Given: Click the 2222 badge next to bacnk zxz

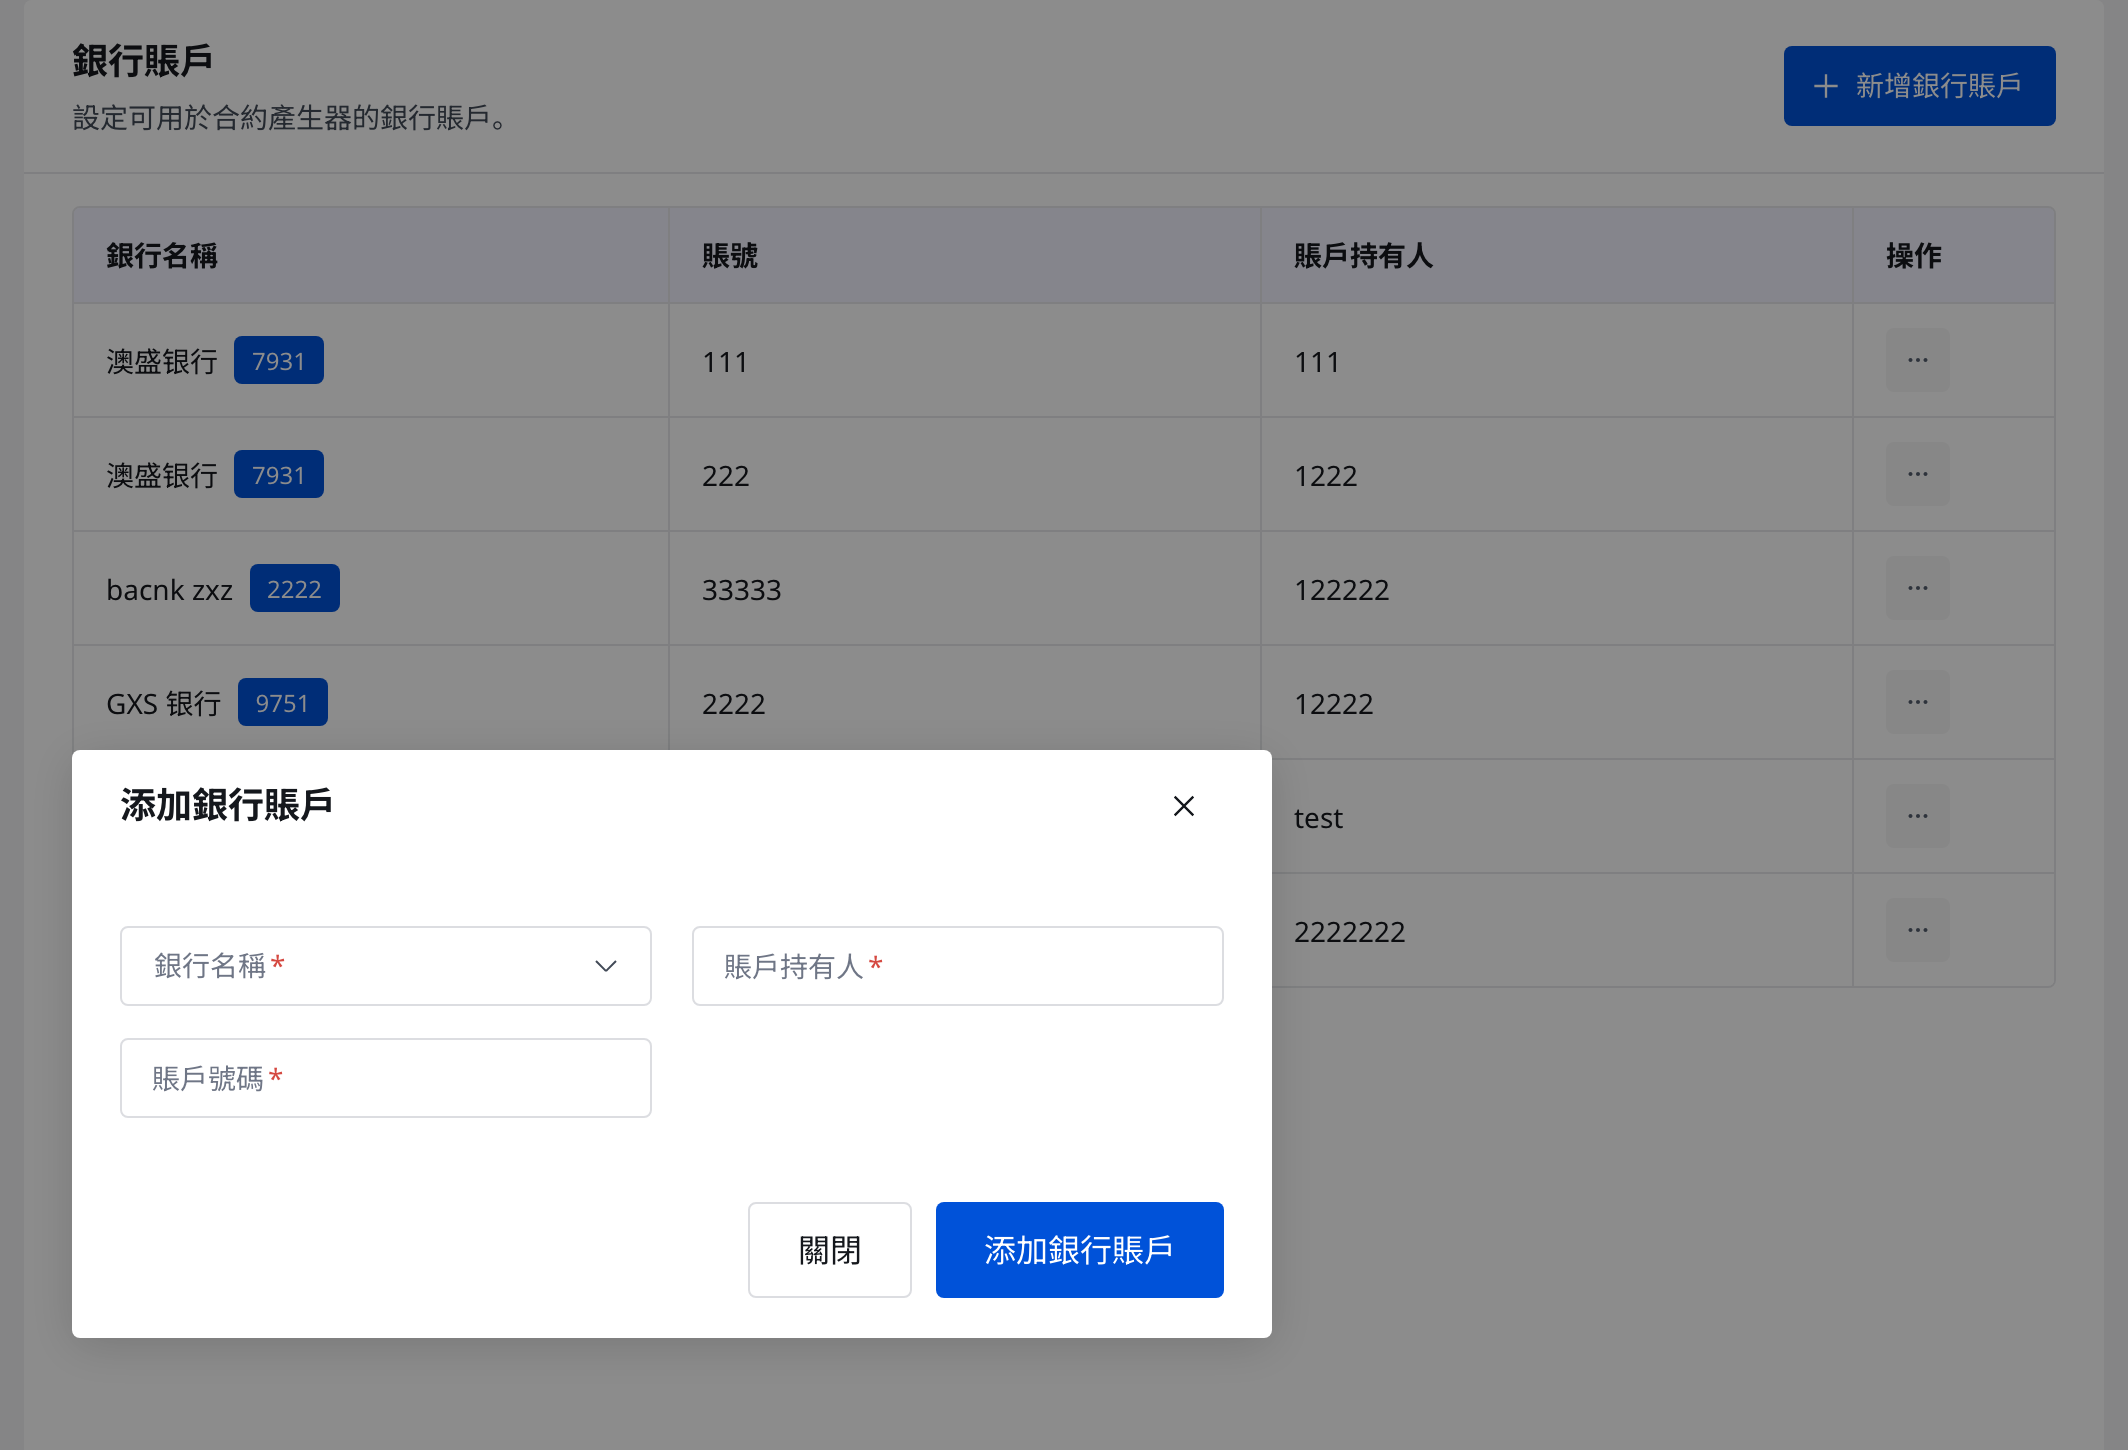Looking at the screenshot, I should click(295, 589).
